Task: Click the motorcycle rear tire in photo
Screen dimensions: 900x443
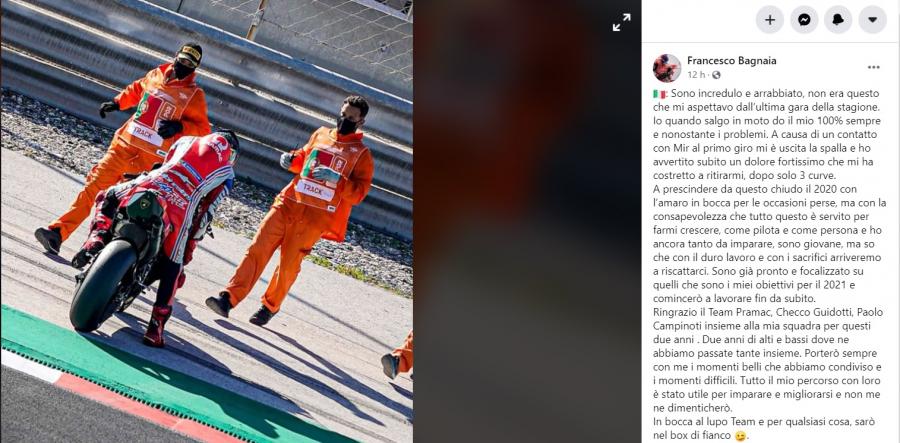Action: pyautogui.click(x=102, y=285)
